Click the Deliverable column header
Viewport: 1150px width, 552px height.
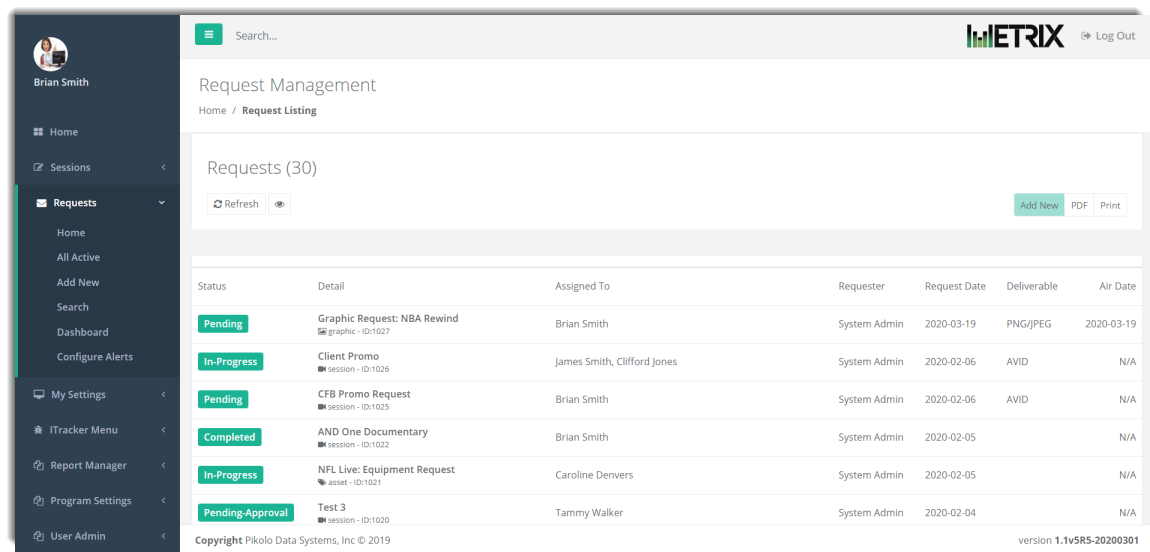coord(1032,286)
